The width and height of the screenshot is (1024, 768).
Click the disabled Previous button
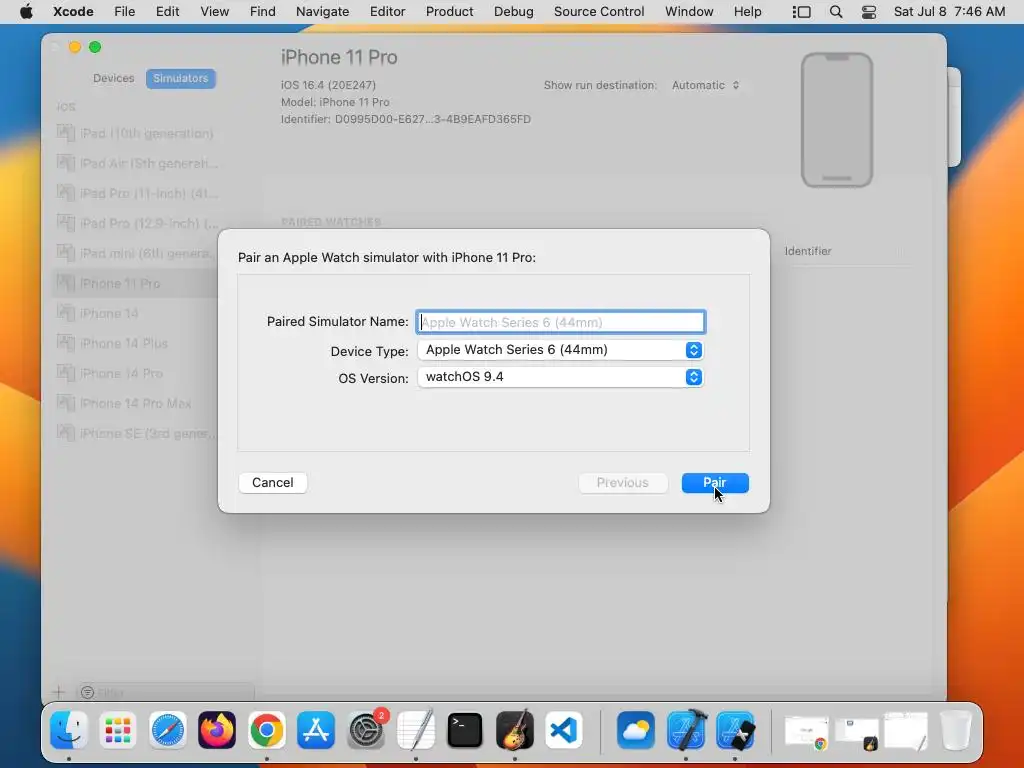click(622, 483)
